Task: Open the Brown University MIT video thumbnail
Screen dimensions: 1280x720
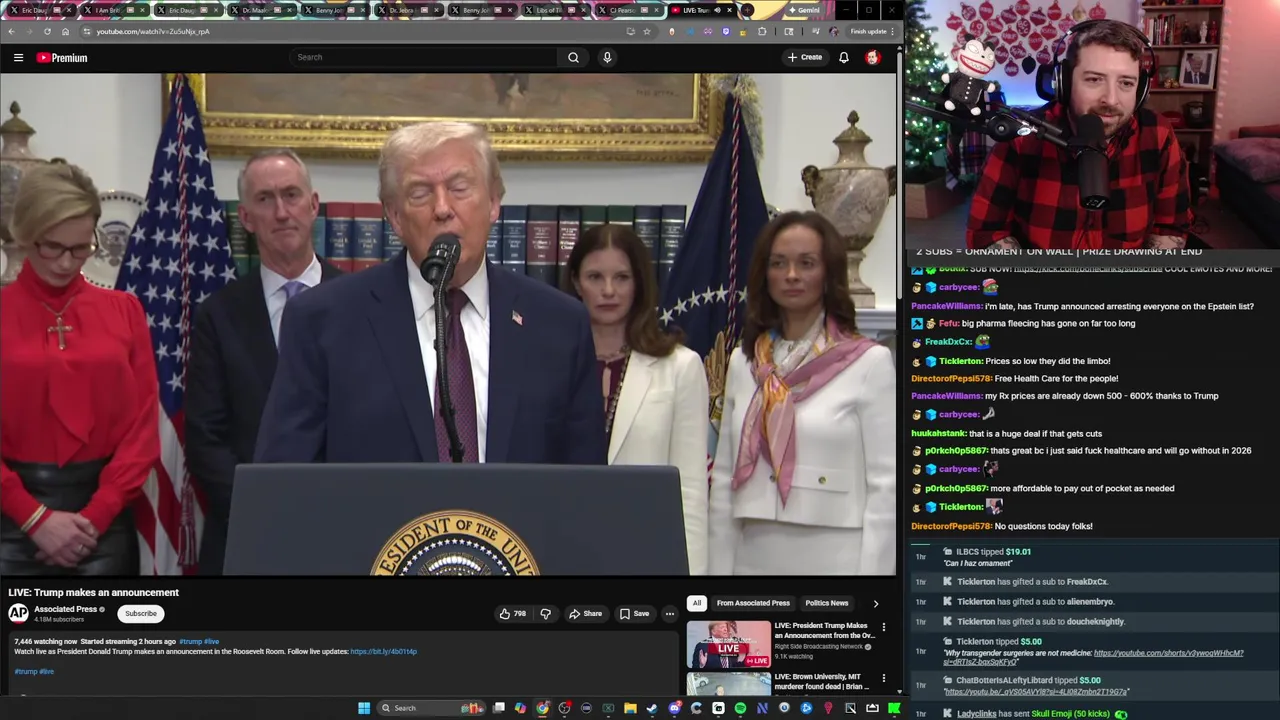Action: 728,684
